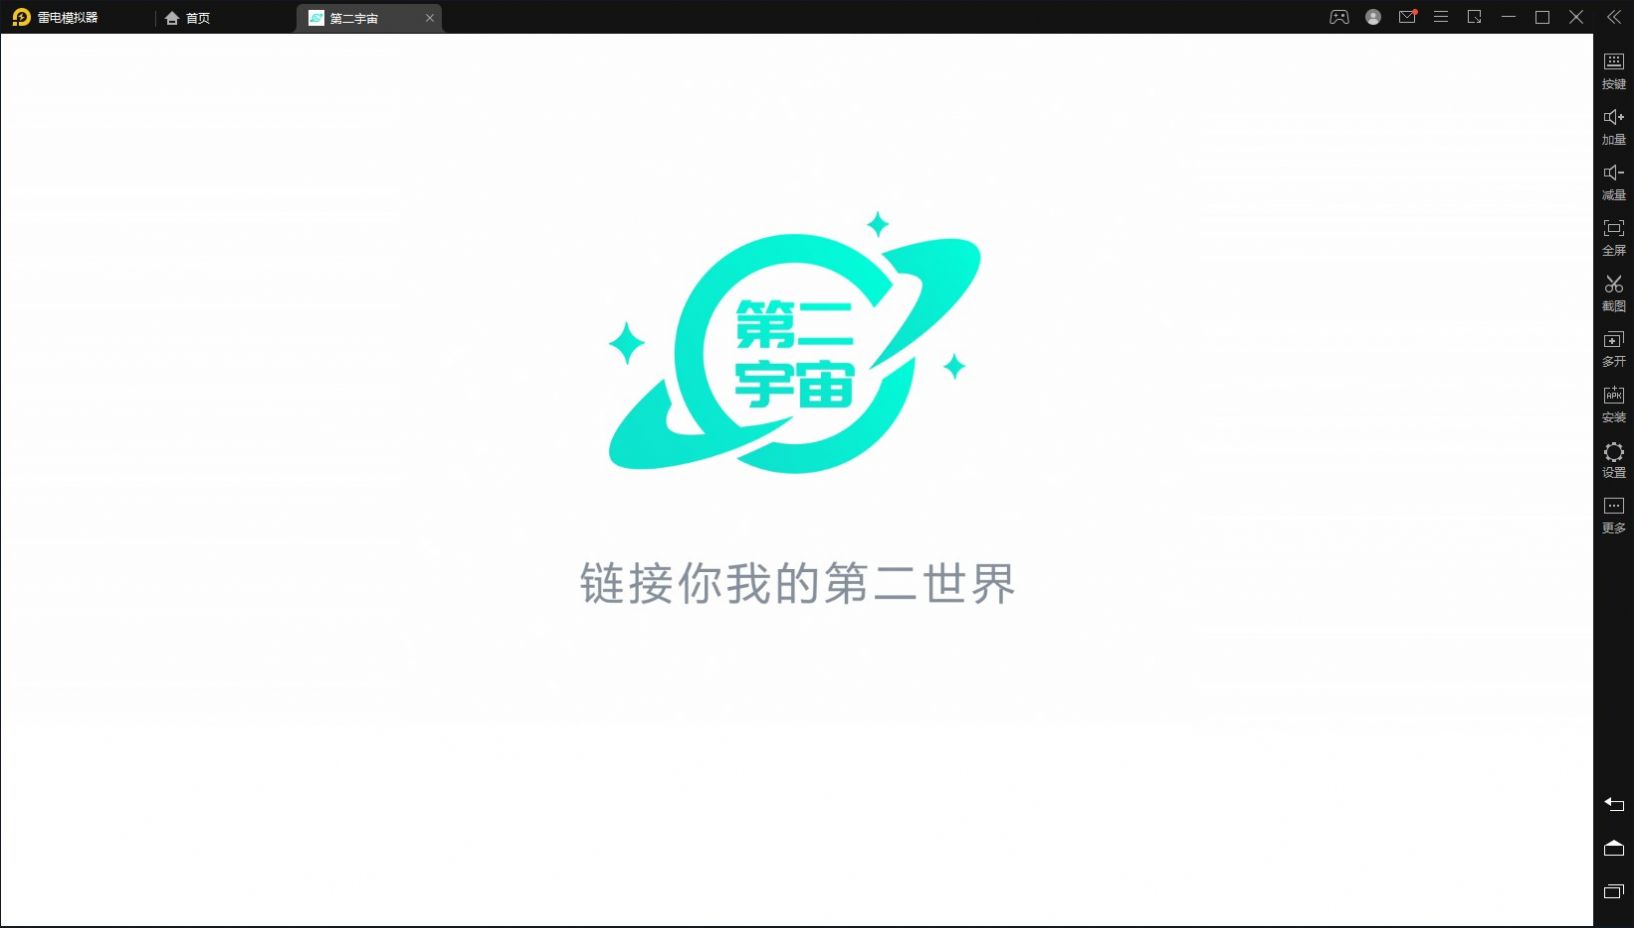The width and height of the screenshot is (1634, 928).
Task: Check messages via mail icon with red dot
Action: pos(1408,17)
